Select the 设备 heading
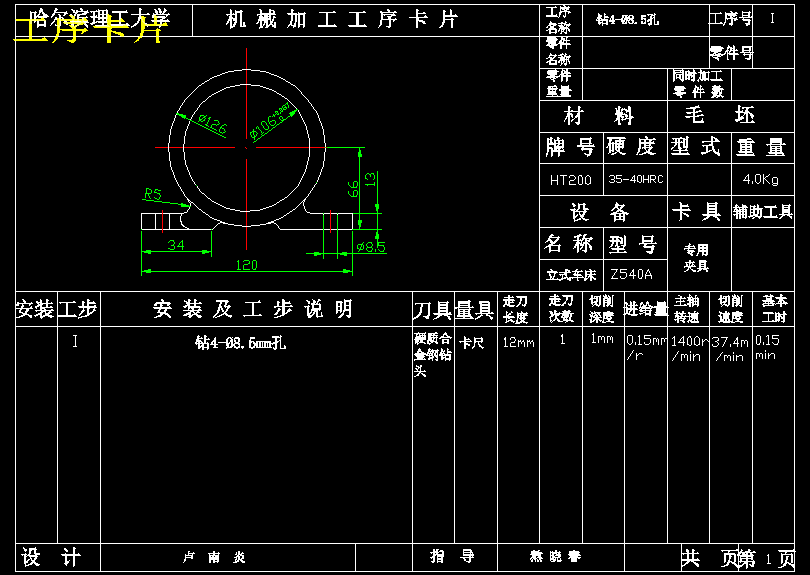810x575 pixels. coord(599,212)
